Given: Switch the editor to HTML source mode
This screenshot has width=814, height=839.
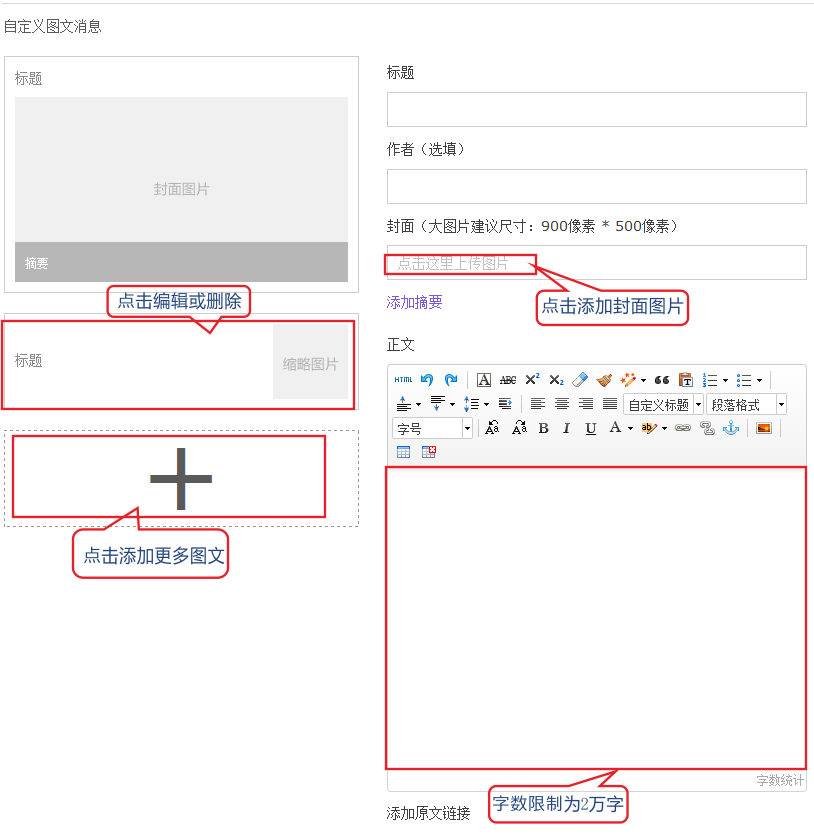Looking at the screenshot, I should click(403, 380).
